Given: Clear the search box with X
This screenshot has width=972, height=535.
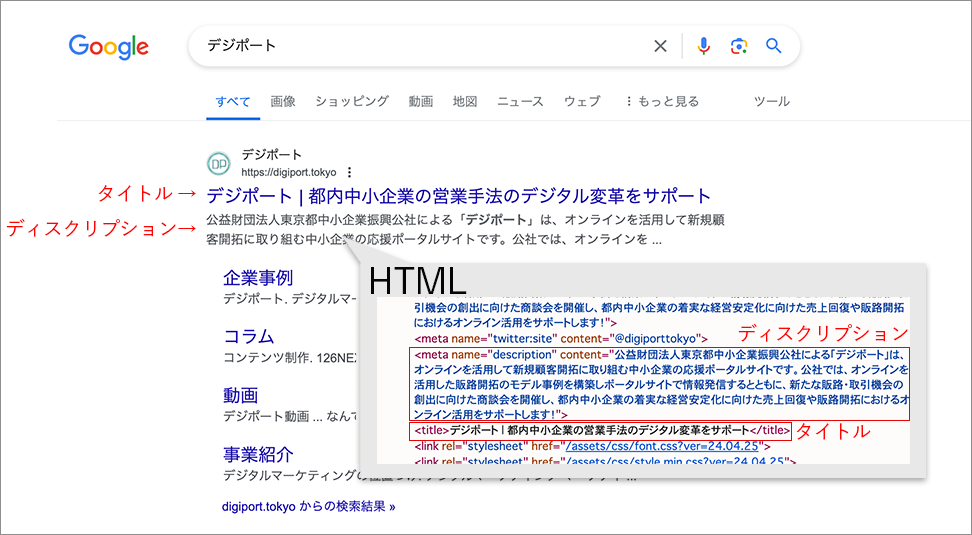Looking at the screenshot, I should coord(661,46).
